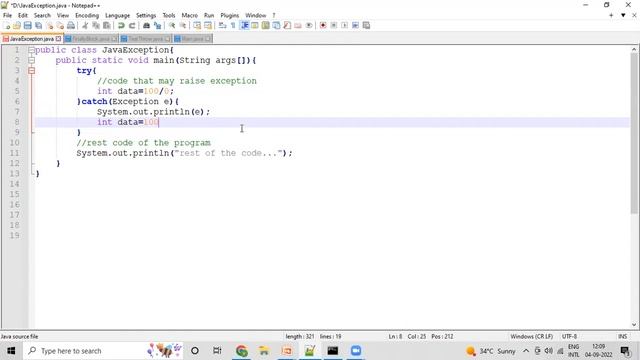Click the New file toolbar icon
This screenshot has height=360, width=640.
[7, 25]
